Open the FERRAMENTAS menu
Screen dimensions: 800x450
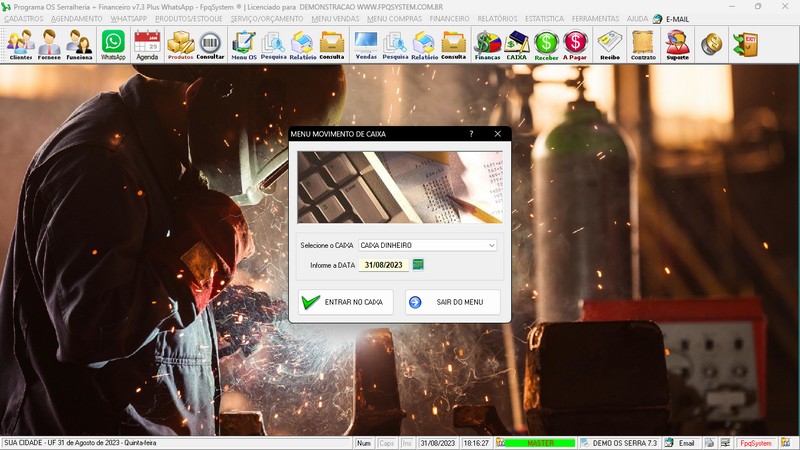595,18
